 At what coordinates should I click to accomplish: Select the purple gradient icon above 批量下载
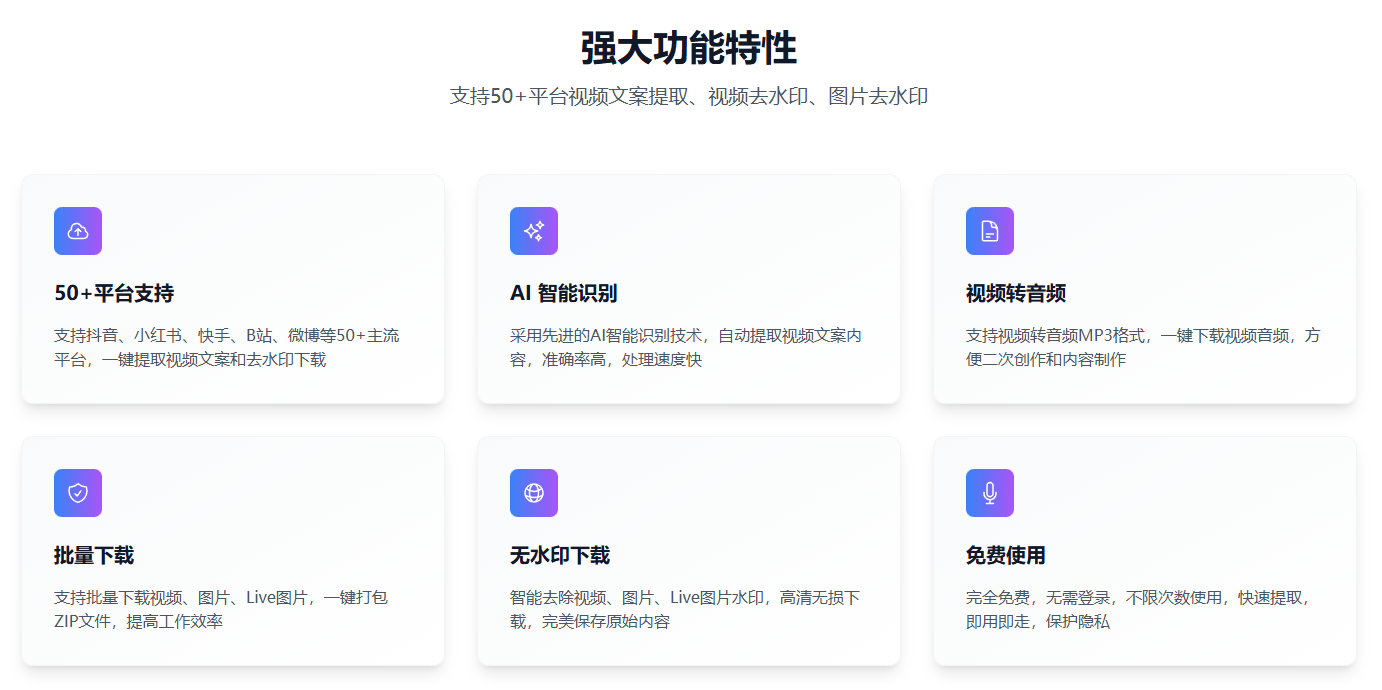pos(78,492)
